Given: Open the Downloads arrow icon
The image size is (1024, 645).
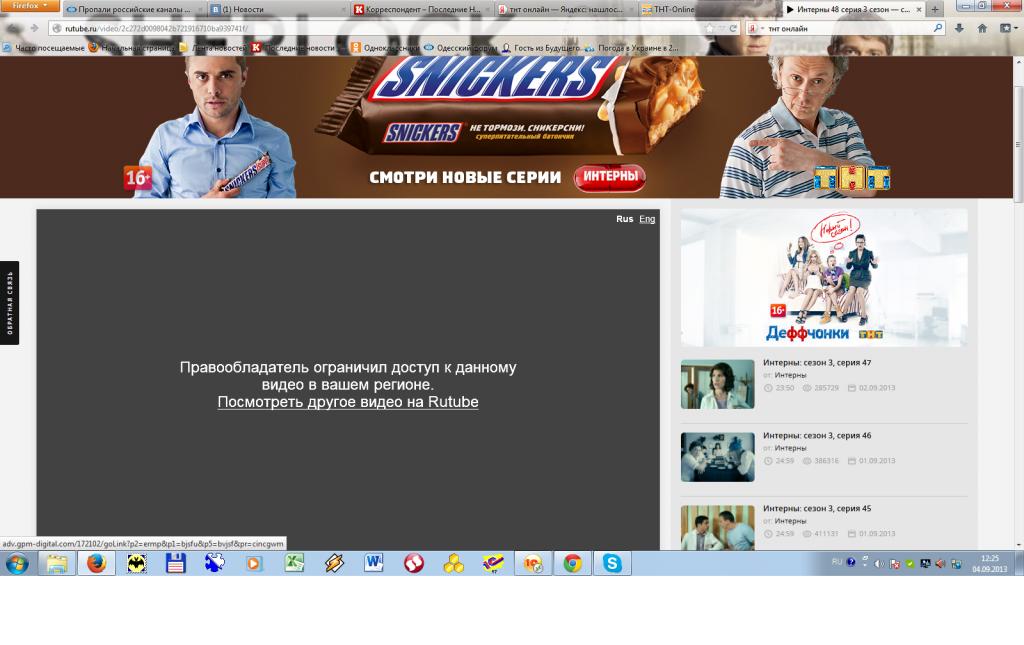Looking at the screenshot, I should pos(959,28).
